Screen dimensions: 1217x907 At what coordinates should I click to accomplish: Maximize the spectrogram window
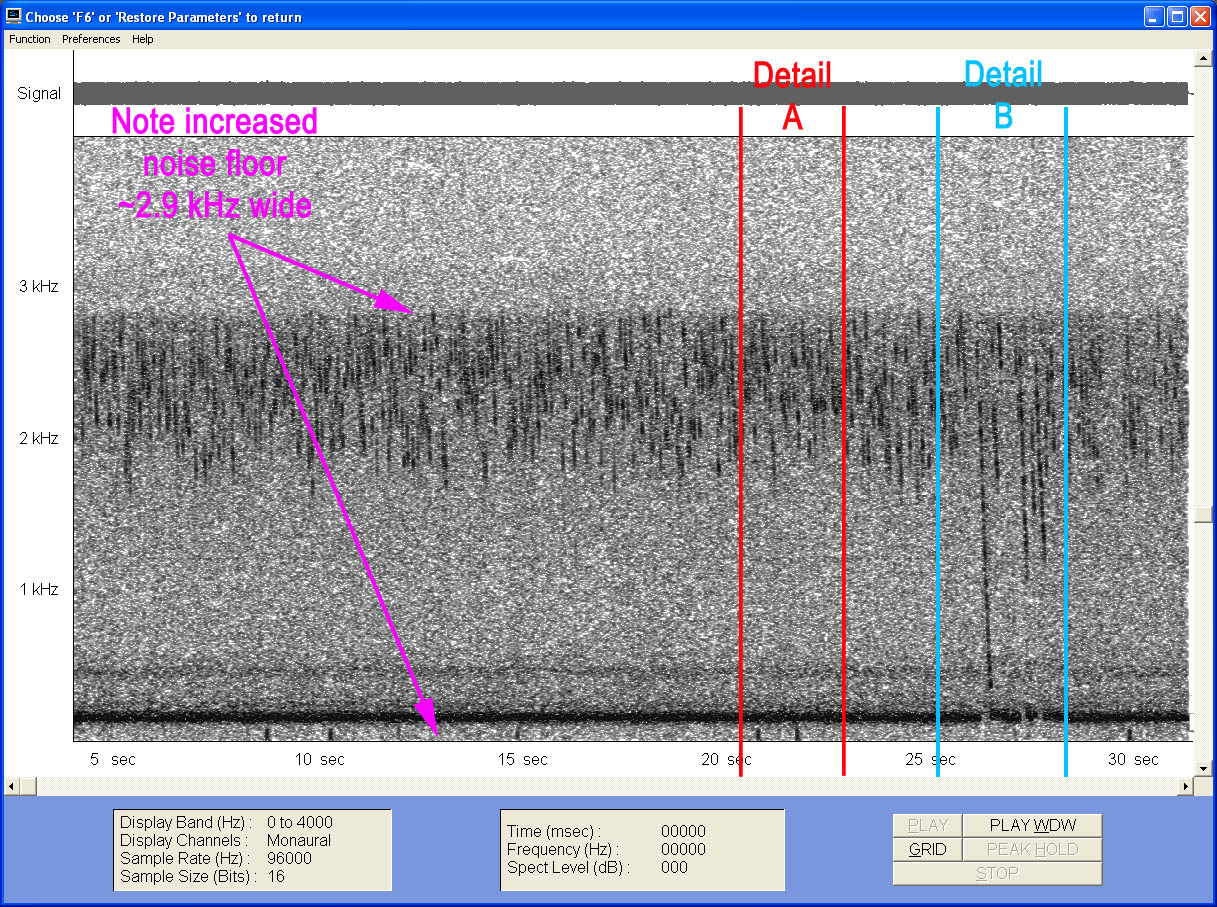[x=1177, y=16]
